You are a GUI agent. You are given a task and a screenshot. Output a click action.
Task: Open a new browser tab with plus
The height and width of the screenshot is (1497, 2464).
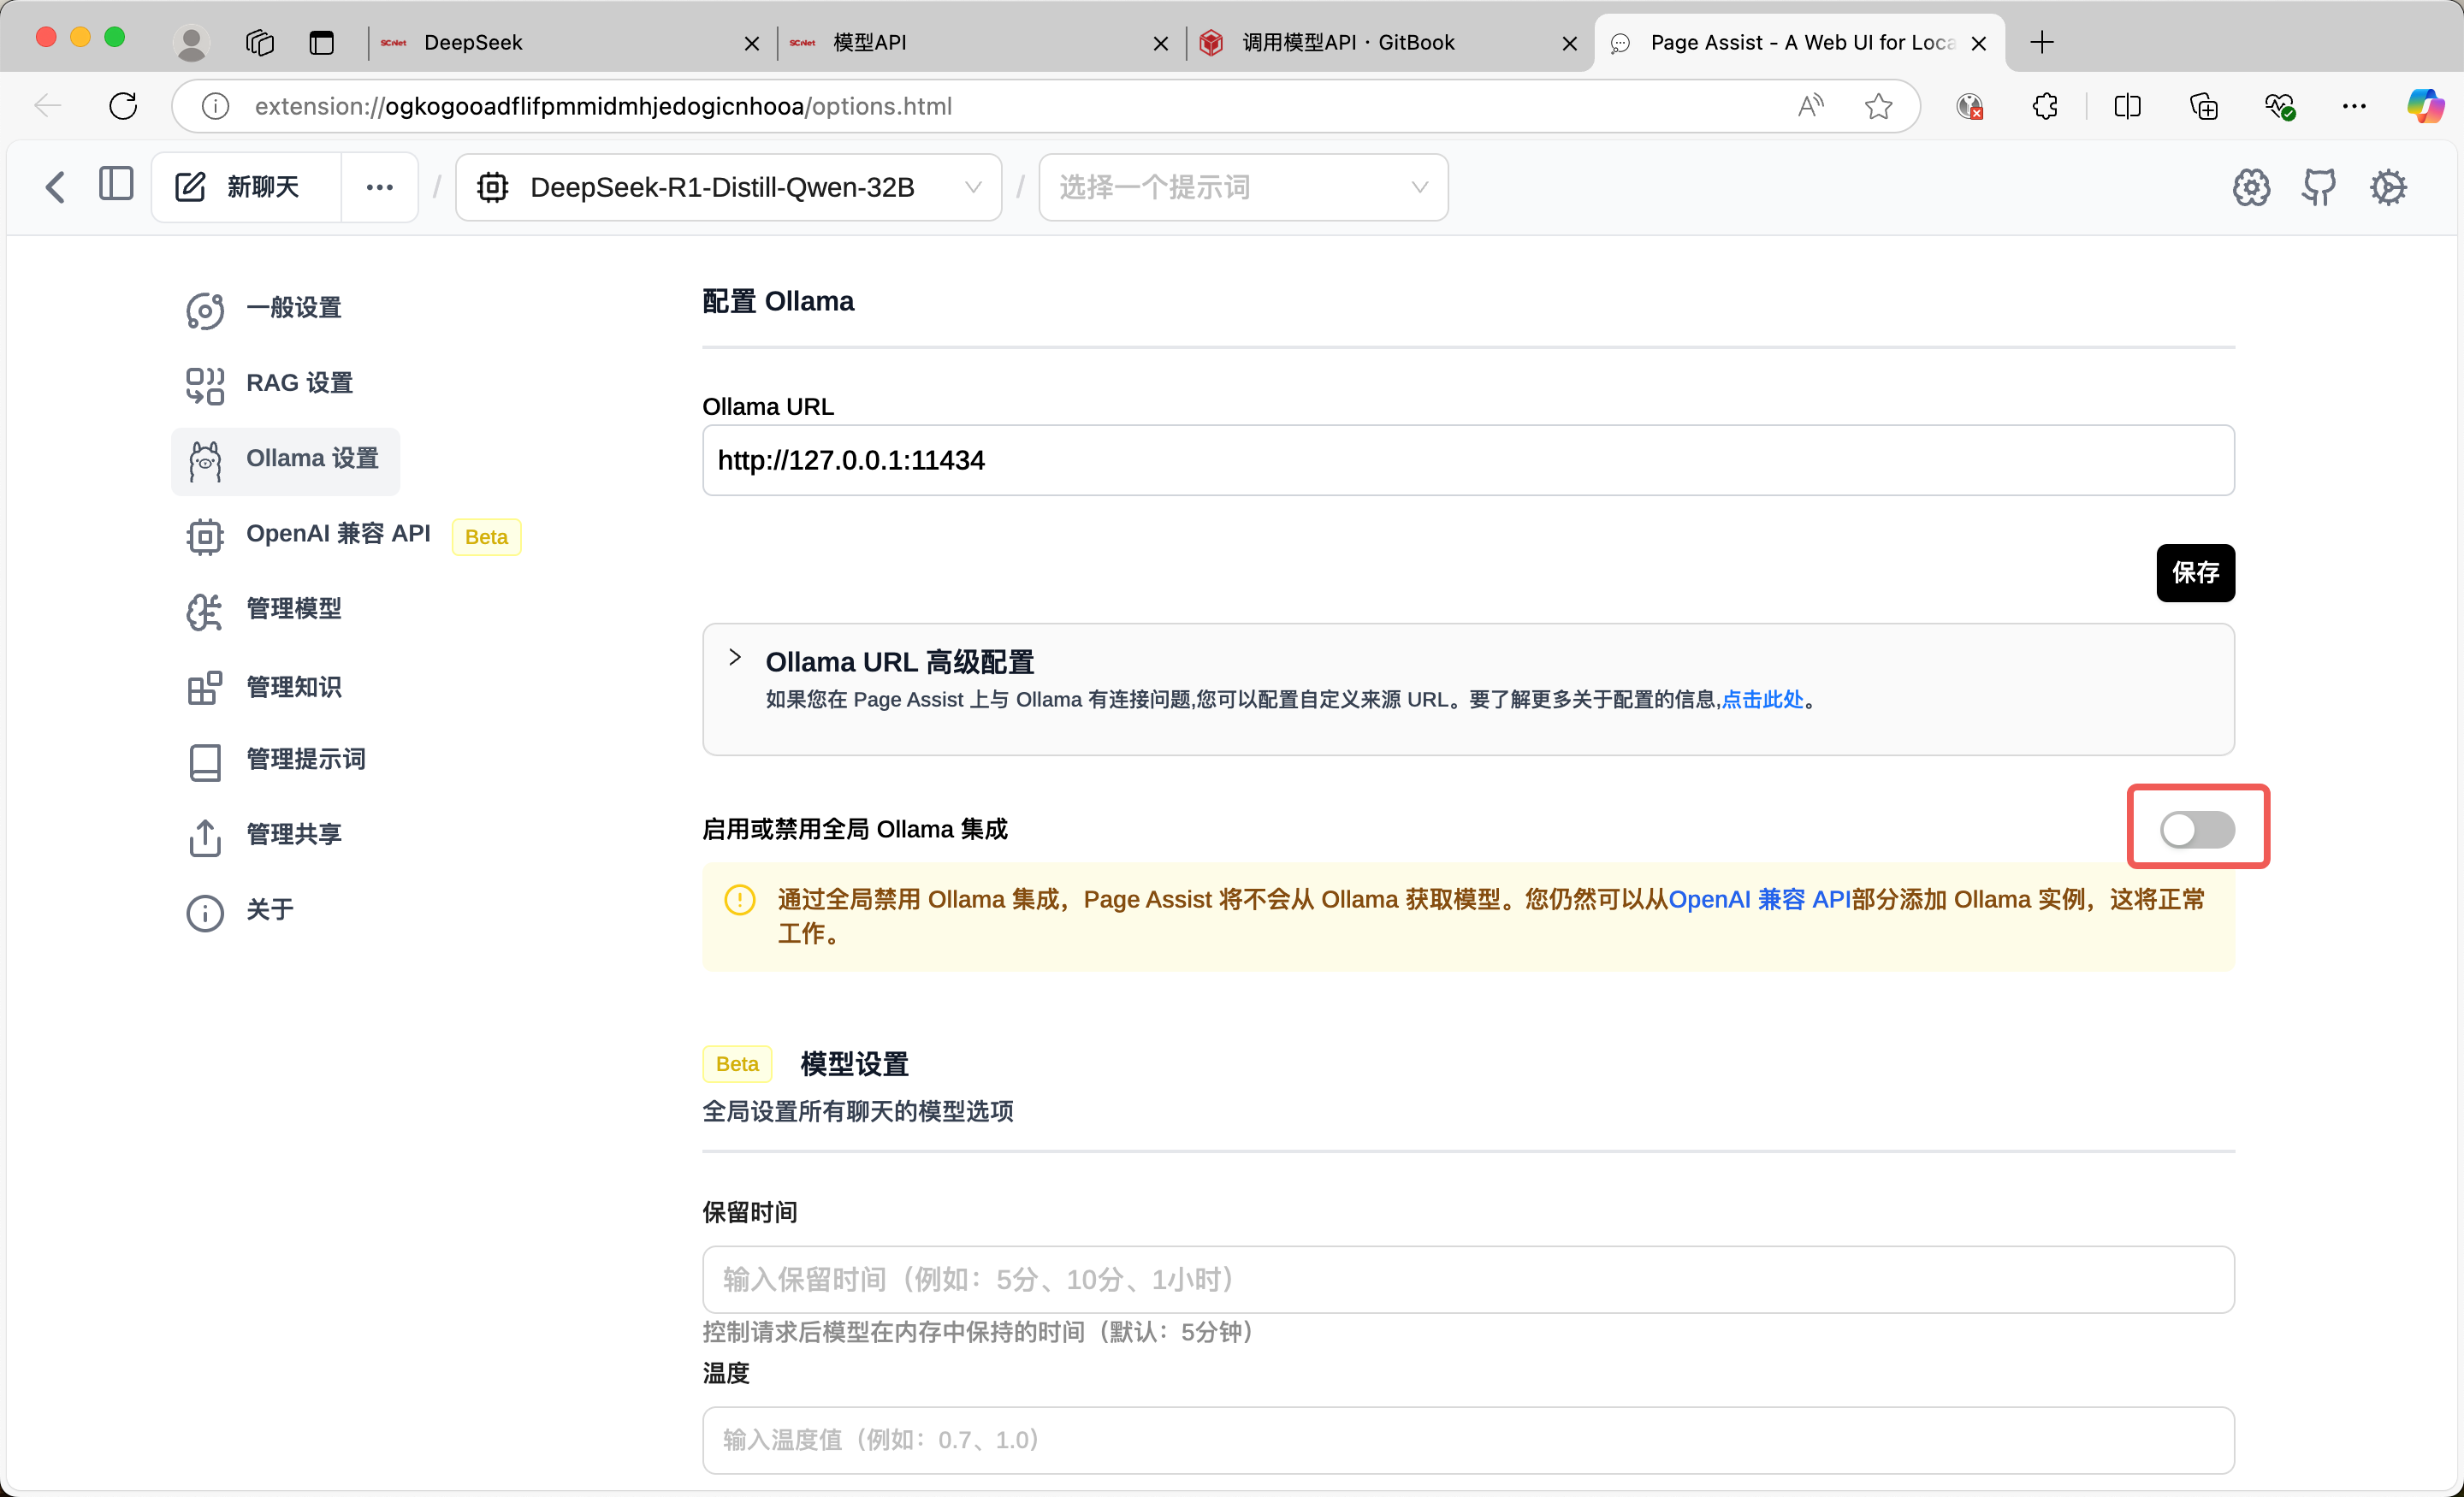pos(2042,42)
